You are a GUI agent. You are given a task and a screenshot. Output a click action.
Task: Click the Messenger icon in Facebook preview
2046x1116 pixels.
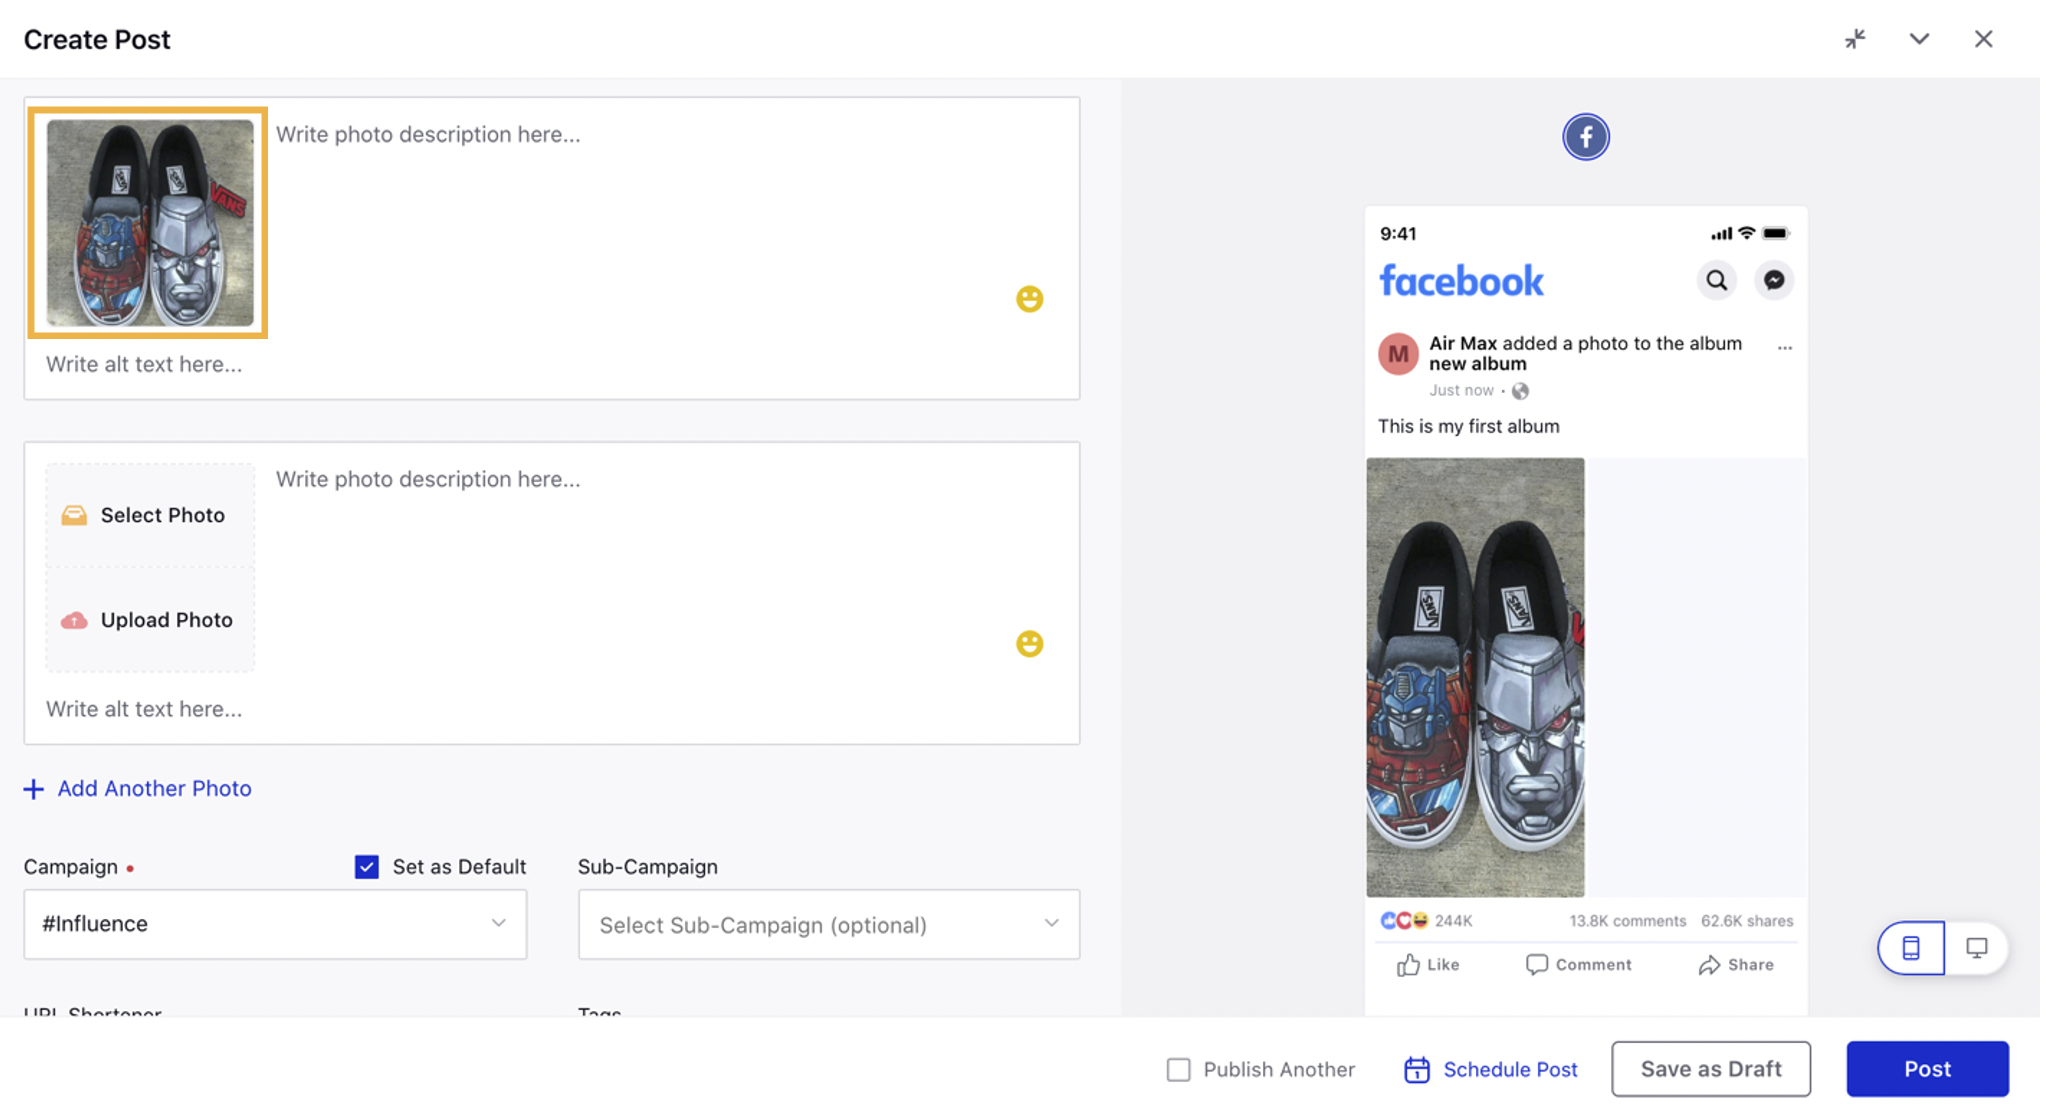(1774, 280)
